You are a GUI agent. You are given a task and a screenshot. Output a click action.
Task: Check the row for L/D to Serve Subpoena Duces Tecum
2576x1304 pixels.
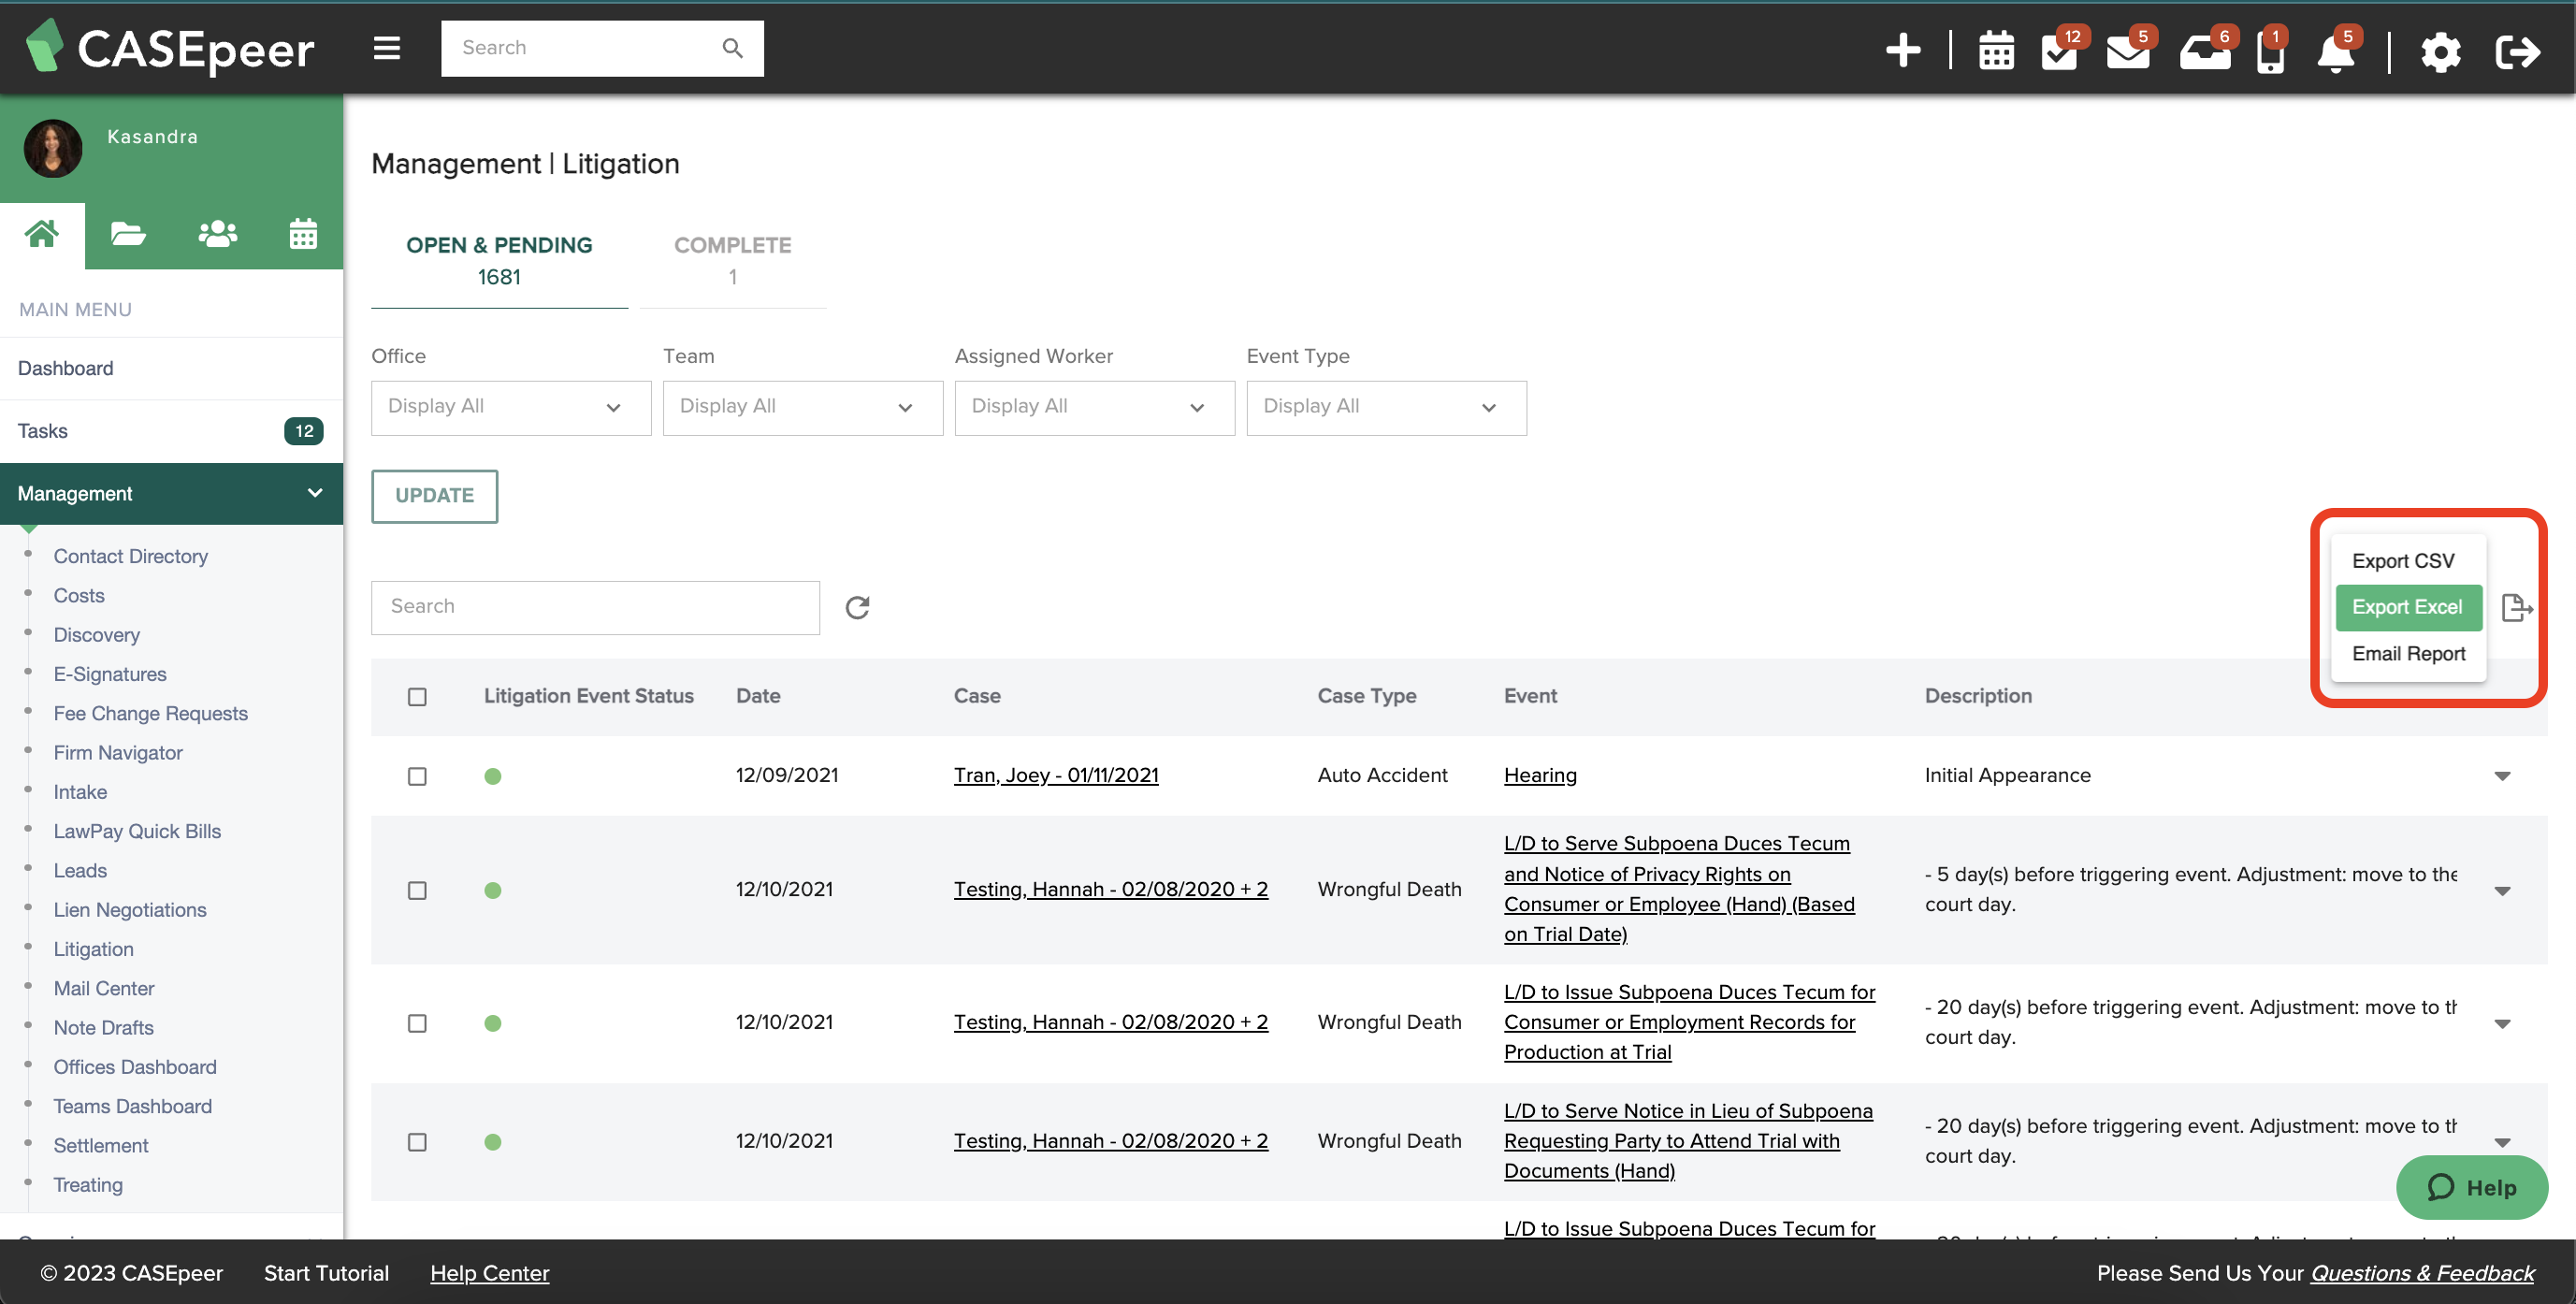point(417,890)
